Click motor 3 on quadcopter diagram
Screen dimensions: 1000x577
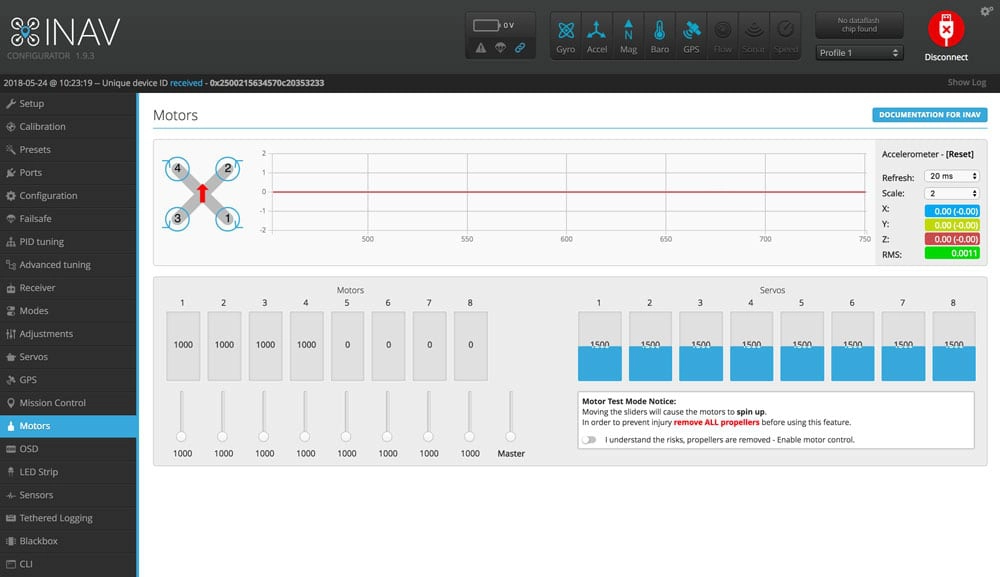tap(177, 219)
